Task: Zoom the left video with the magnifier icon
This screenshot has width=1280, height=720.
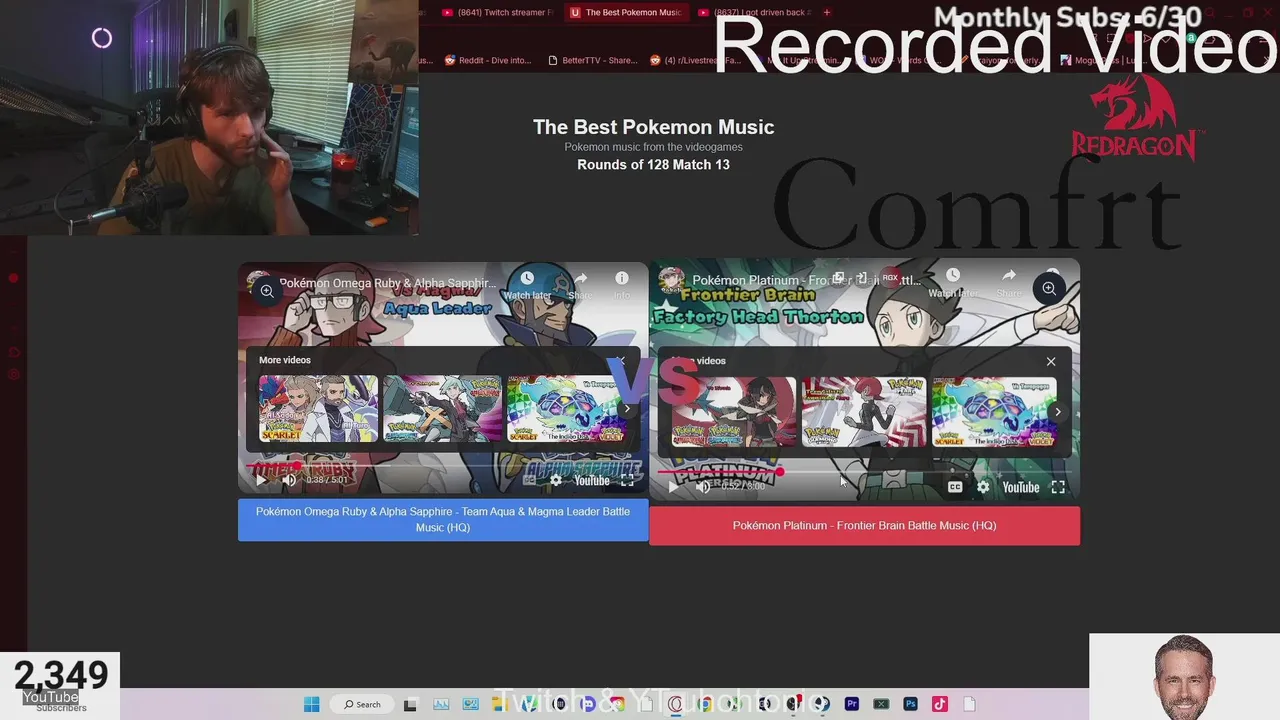Action: (x=267, y=291)
